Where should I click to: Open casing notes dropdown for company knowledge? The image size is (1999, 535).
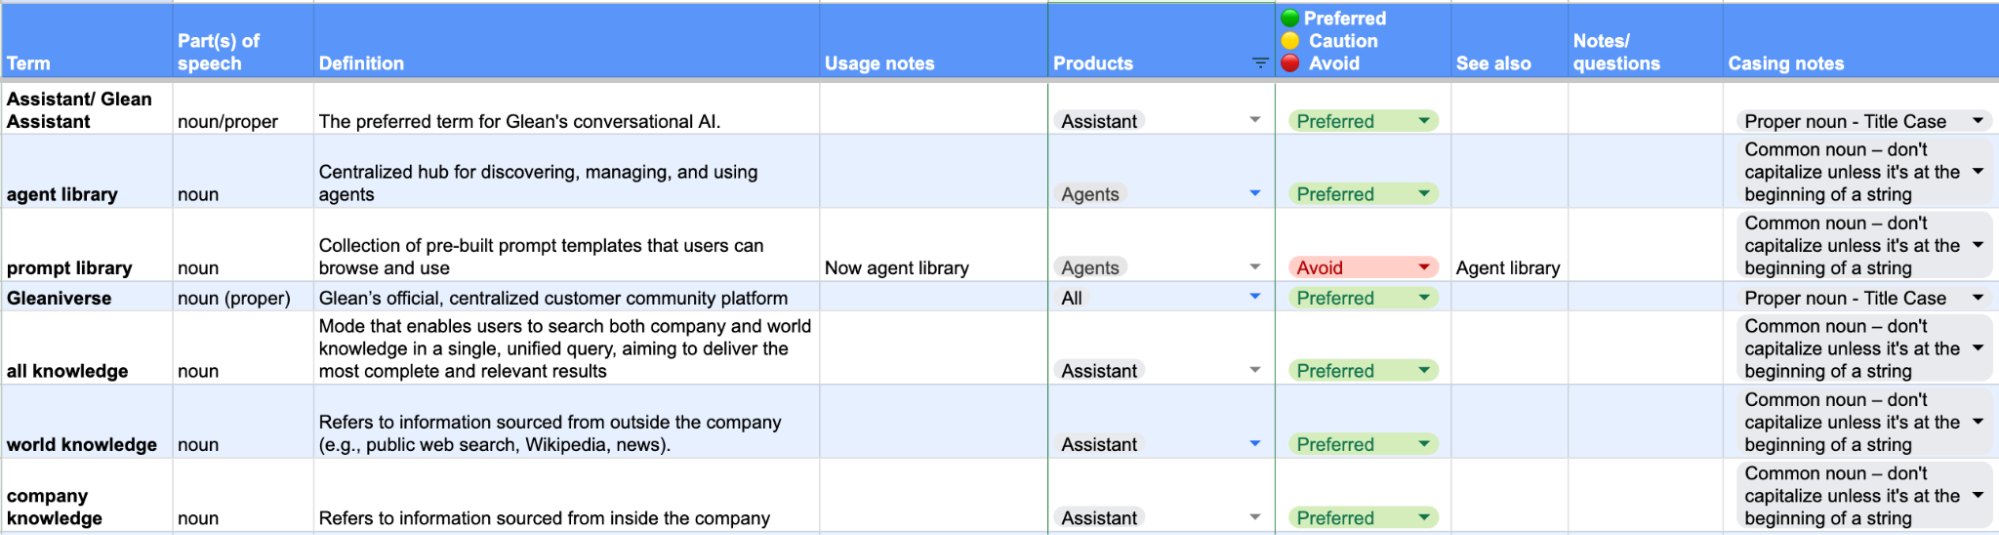click(x=1864, y=495)
